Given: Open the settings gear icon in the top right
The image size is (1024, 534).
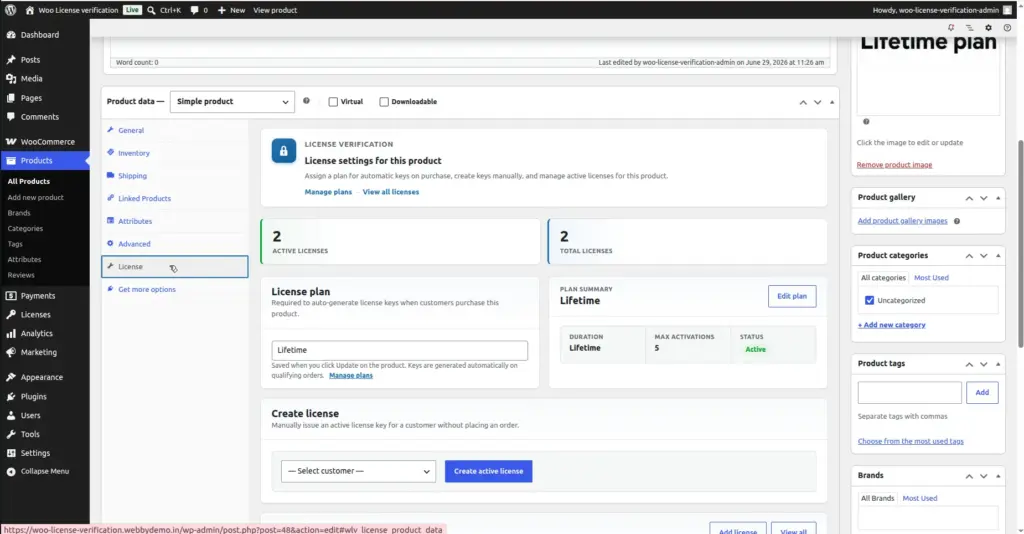Looking at the screenshot, I should (x=988, y=27).
